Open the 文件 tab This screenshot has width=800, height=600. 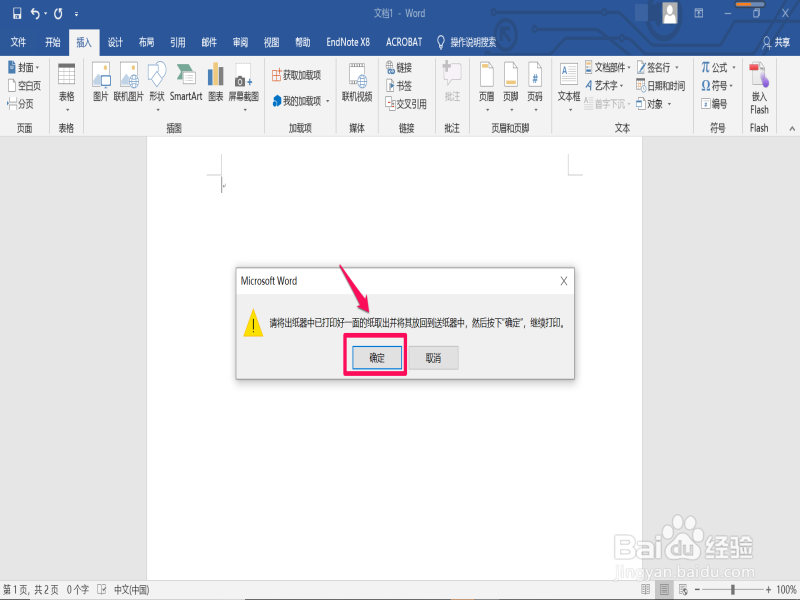pyautogui.click(x=18, y=42)
